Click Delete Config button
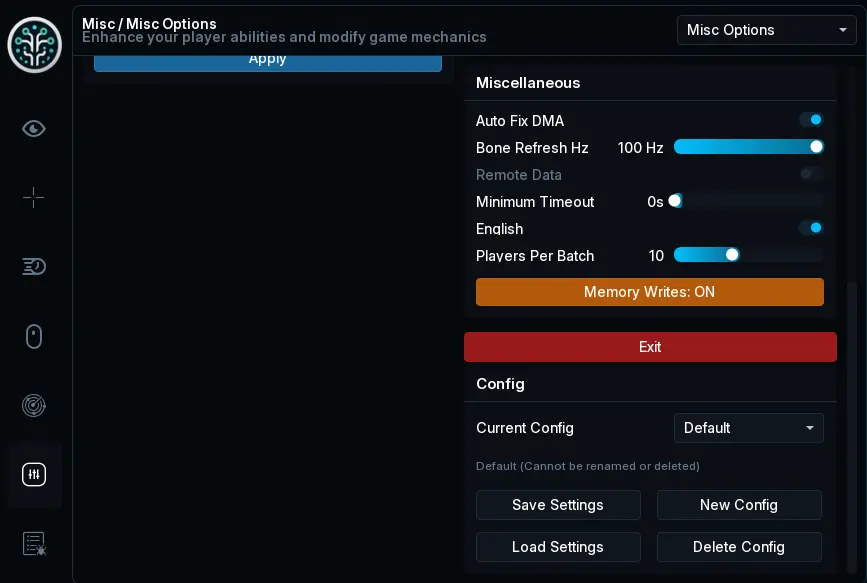This screenshot has height=583, width=867. (739, 547)
